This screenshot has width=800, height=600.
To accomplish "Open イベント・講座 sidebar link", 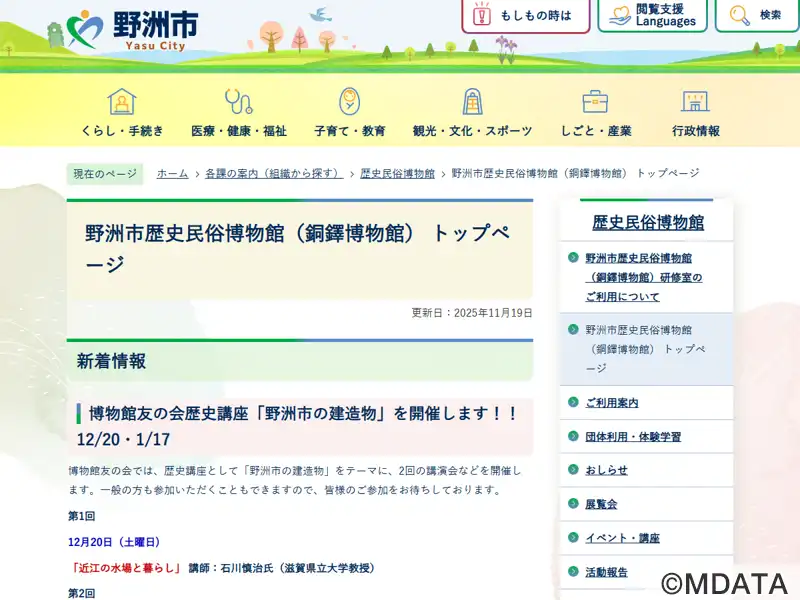I will (x=622, y=538).
